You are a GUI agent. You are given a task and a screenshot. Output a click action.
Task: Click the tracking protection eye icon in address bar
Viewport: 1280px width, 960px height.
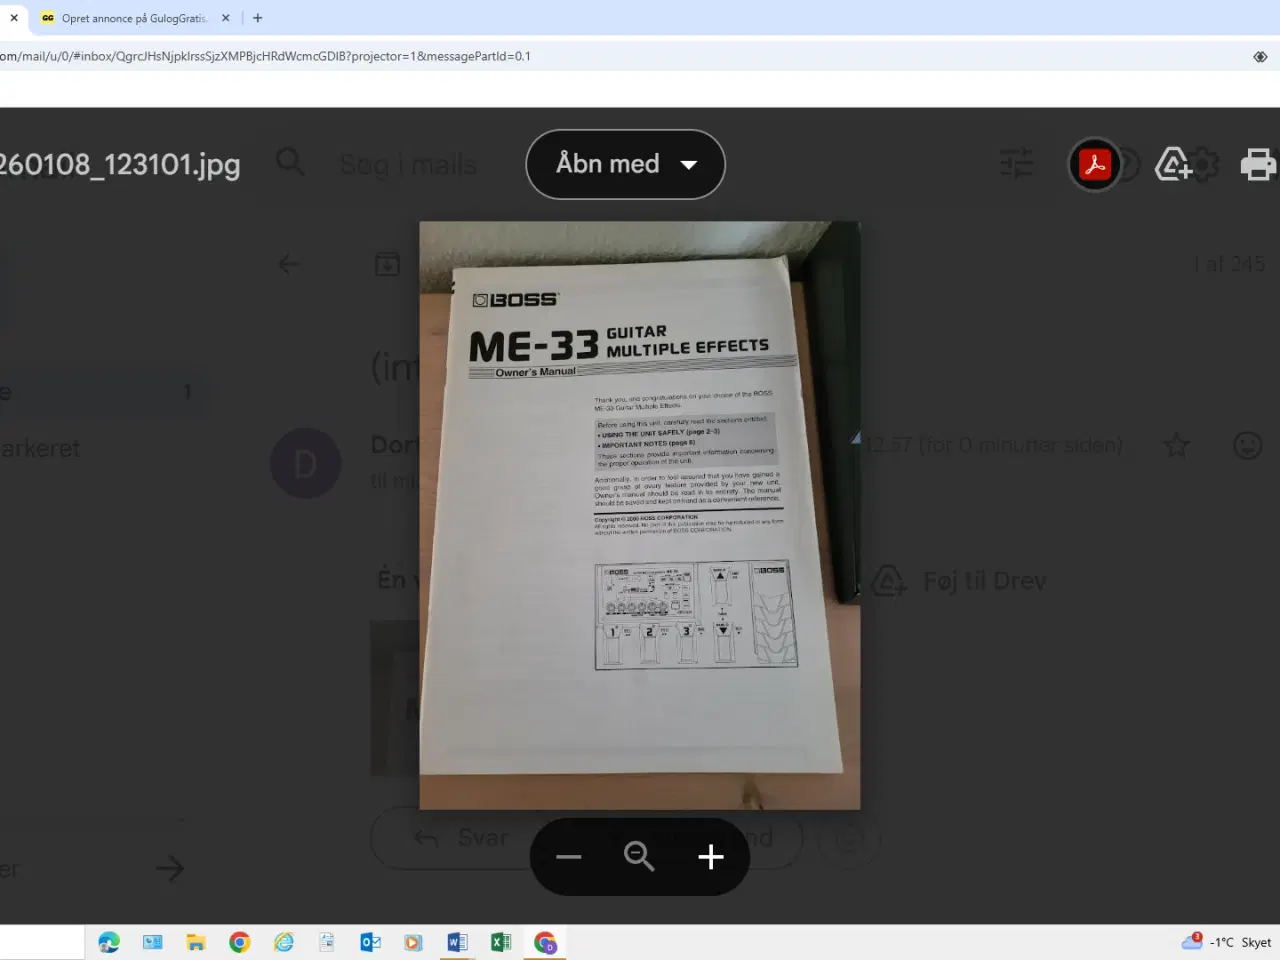pos(1260,56)
